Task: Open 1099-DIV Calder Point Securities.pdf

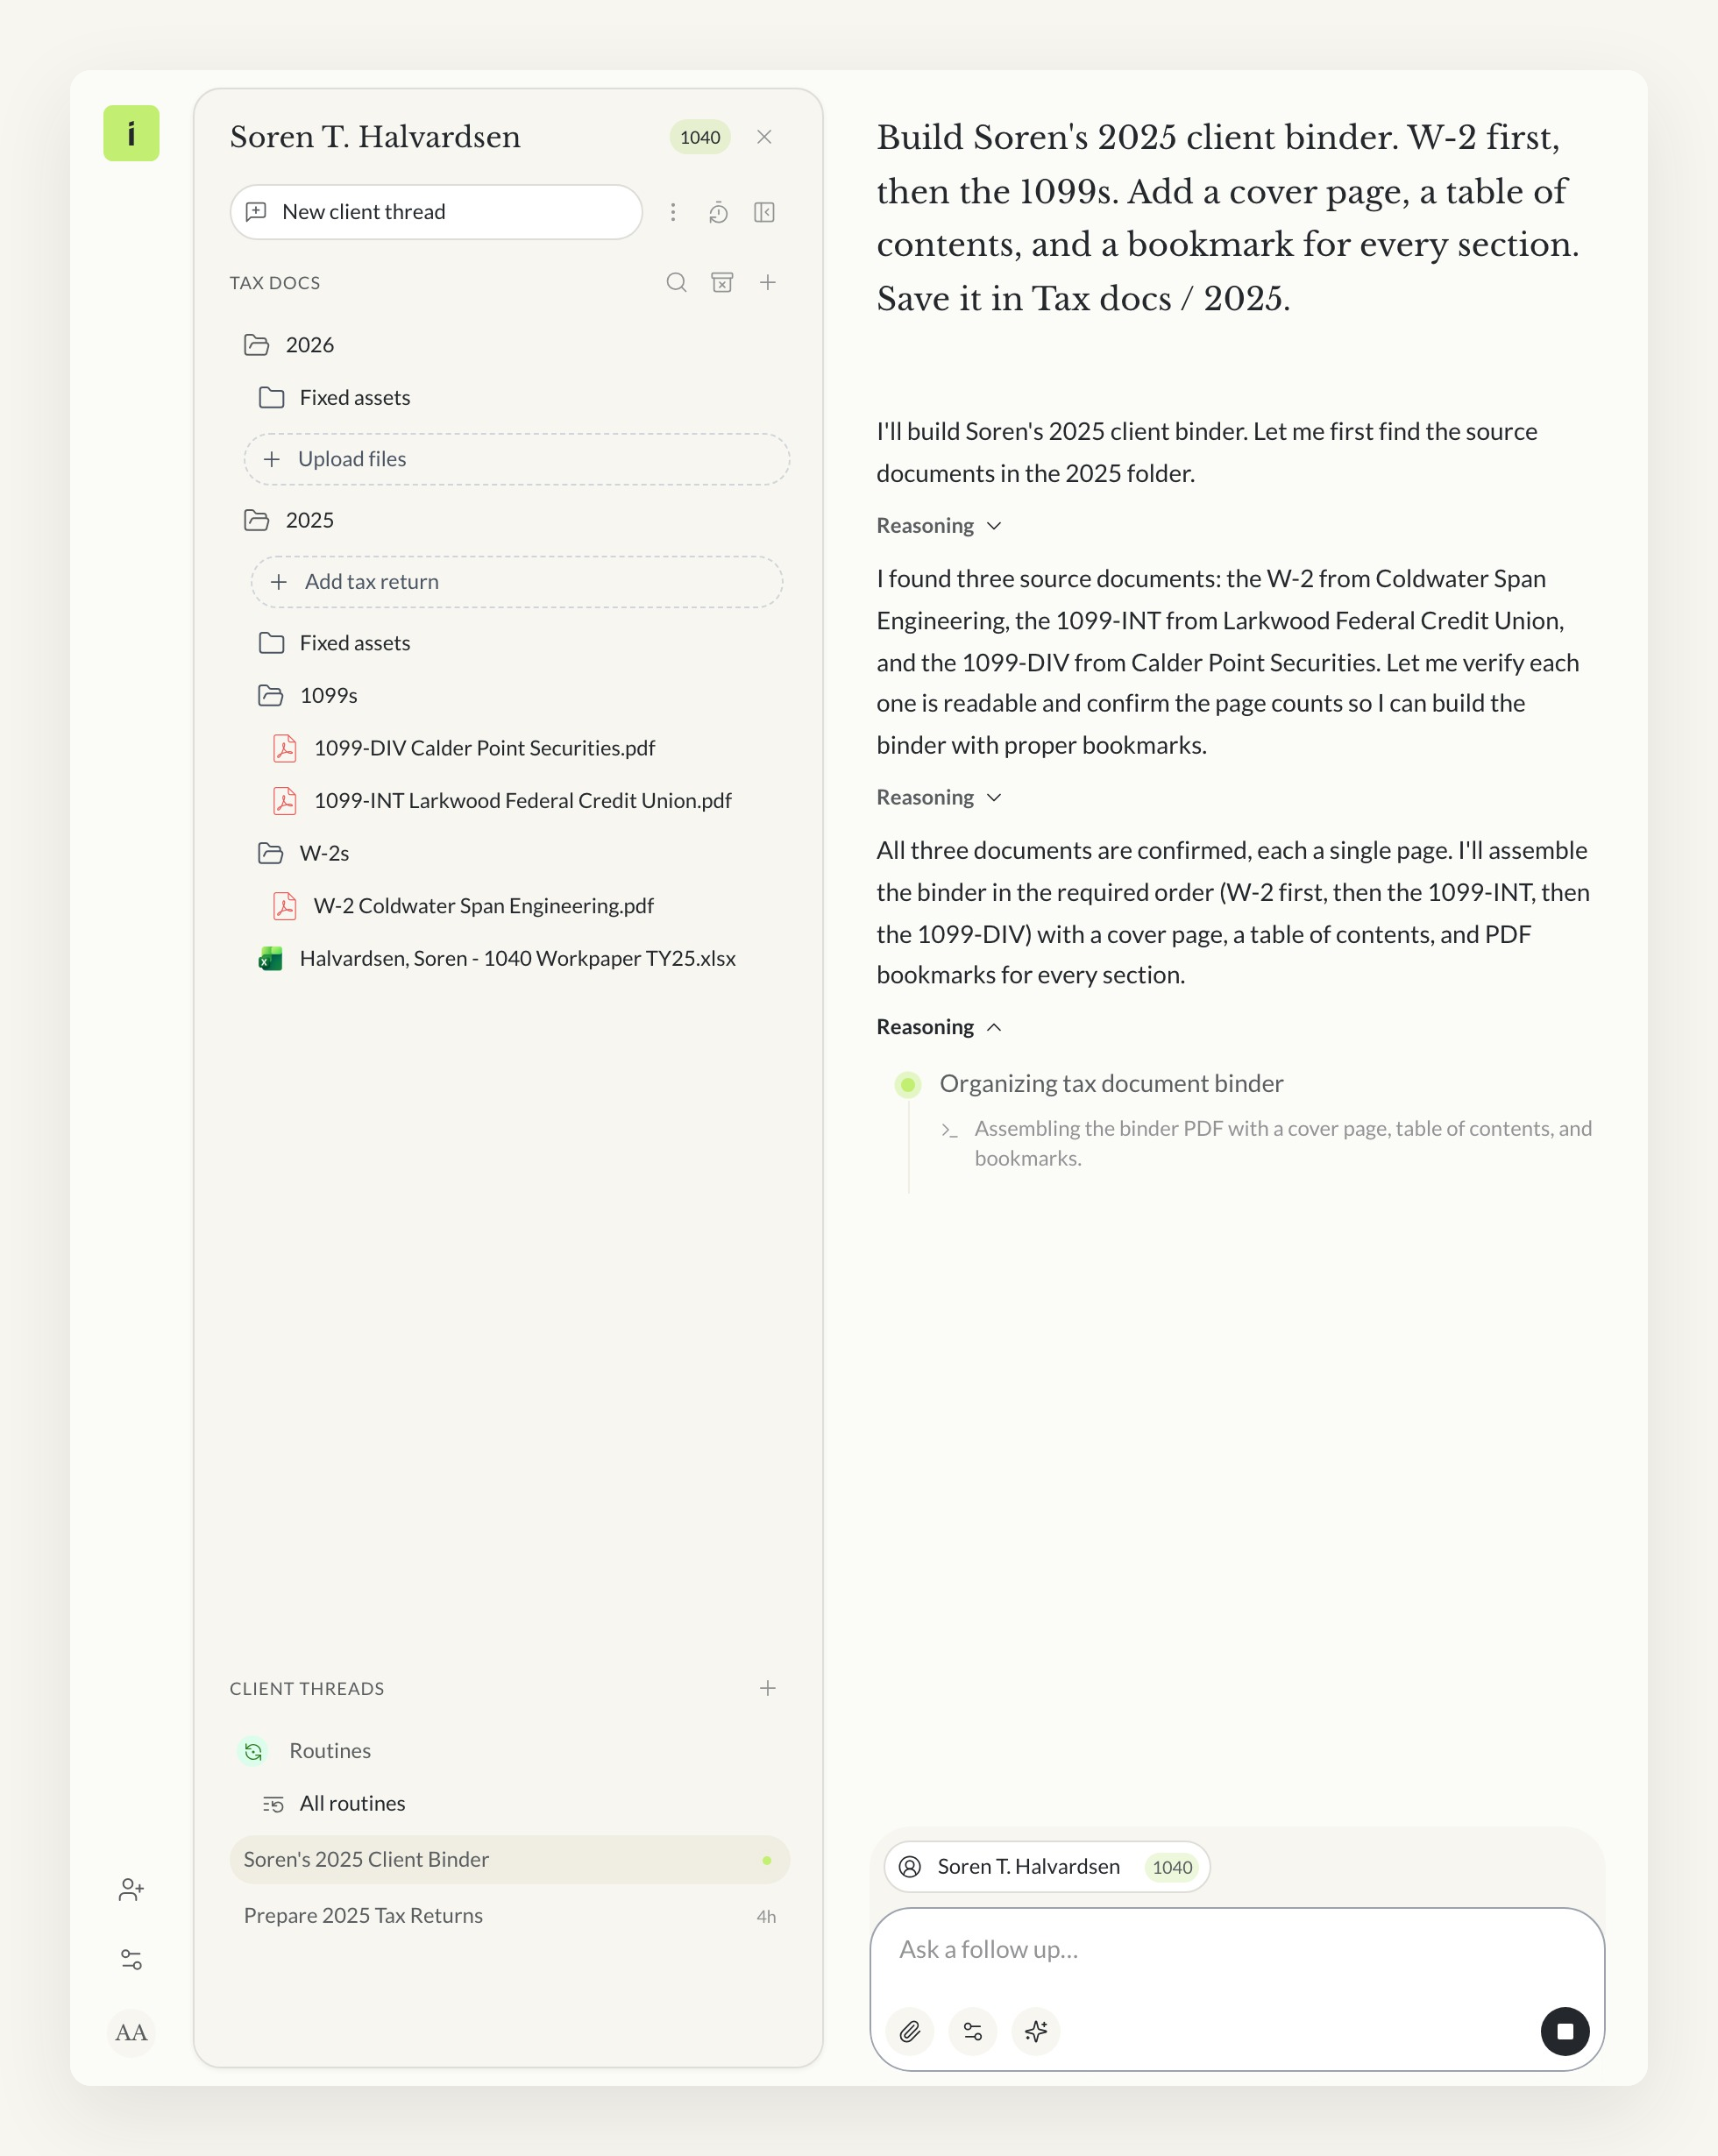Action: pyautogui.click(x=464, y=748)
